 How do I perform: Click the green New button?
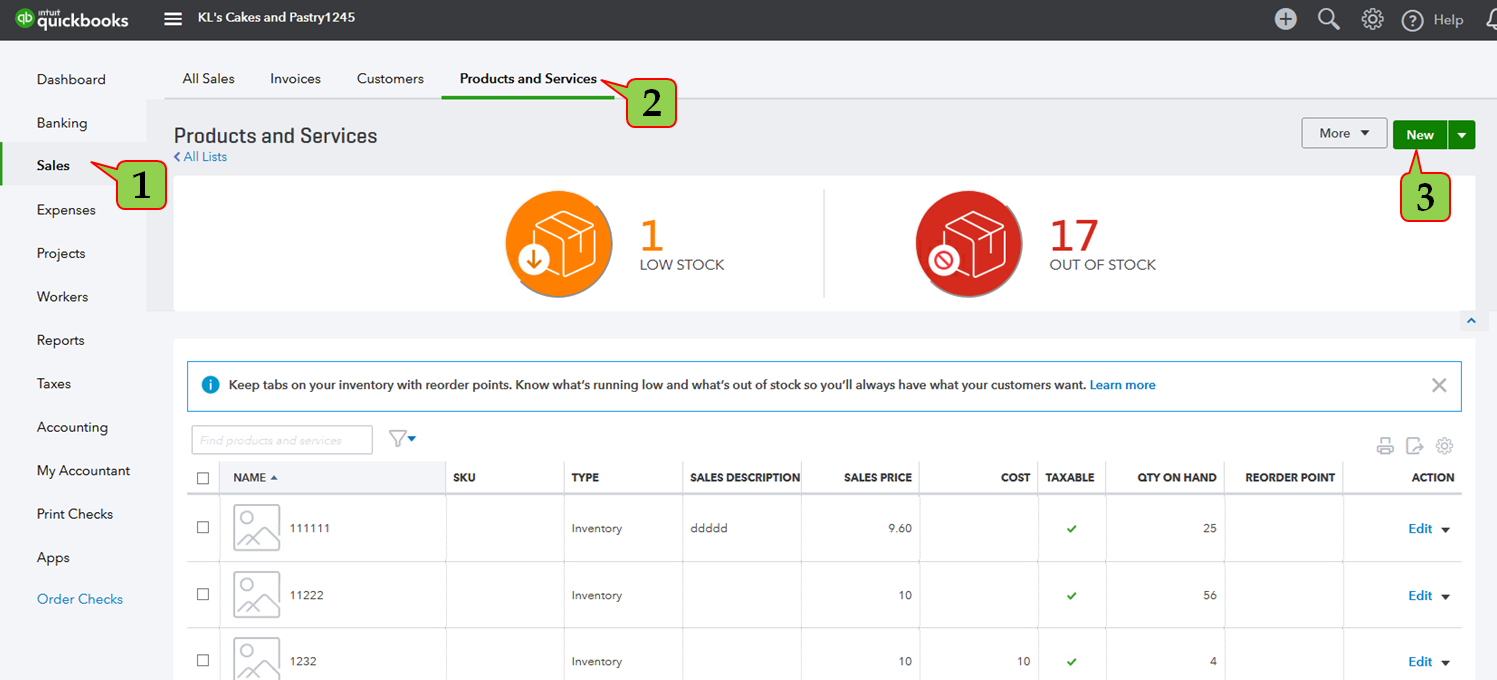[x=1420, y=134]
